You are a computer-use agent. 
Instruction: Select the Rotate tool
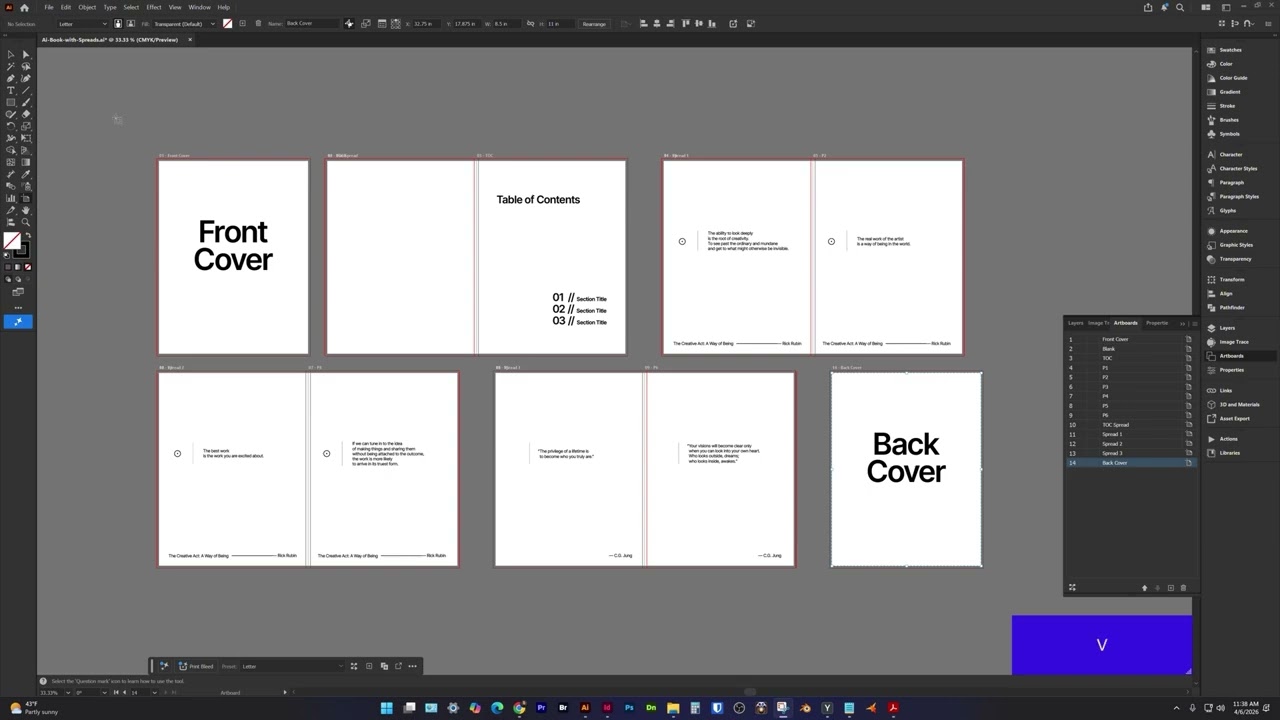point(10,126)
